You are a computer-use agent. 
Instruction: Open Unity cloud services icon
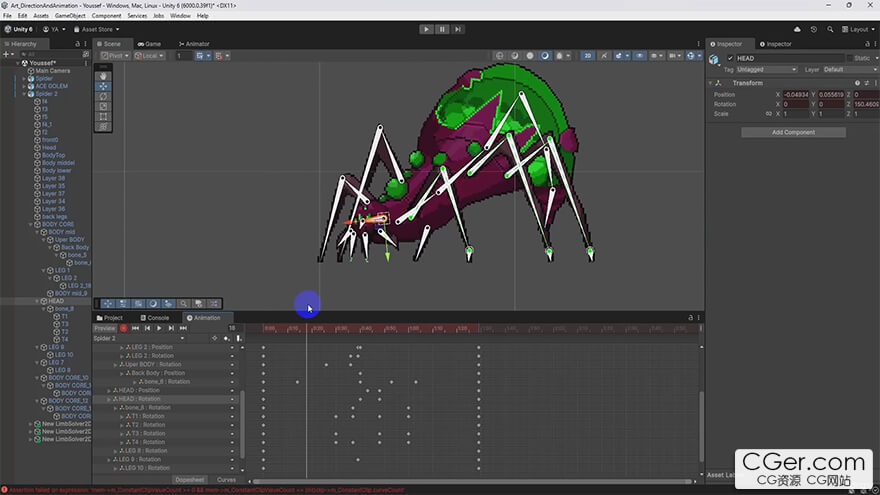click(x=797, y=29)
